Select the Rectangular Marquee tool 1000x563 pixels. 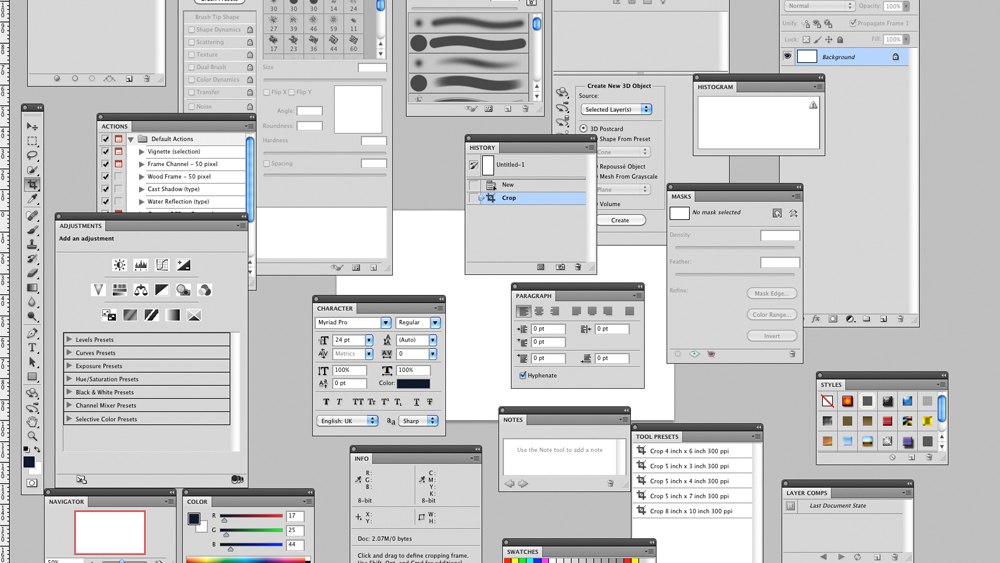(32, 141)
